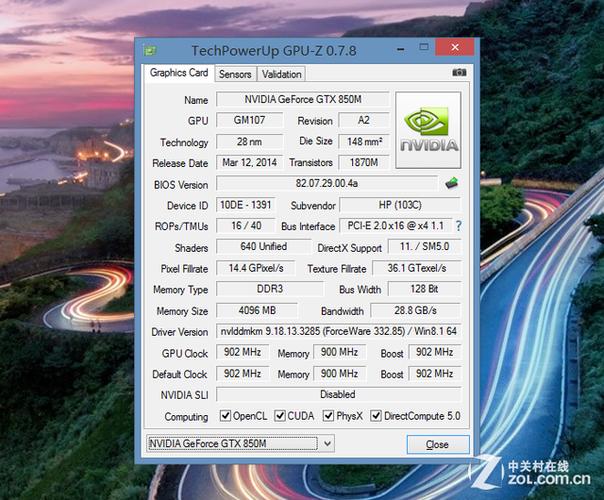Image resolution: width=604 pixels, height=500 pixels.
Task: Click Bus Interface value PCI-E 2.0 x16
Action: (x=396, y=225)
